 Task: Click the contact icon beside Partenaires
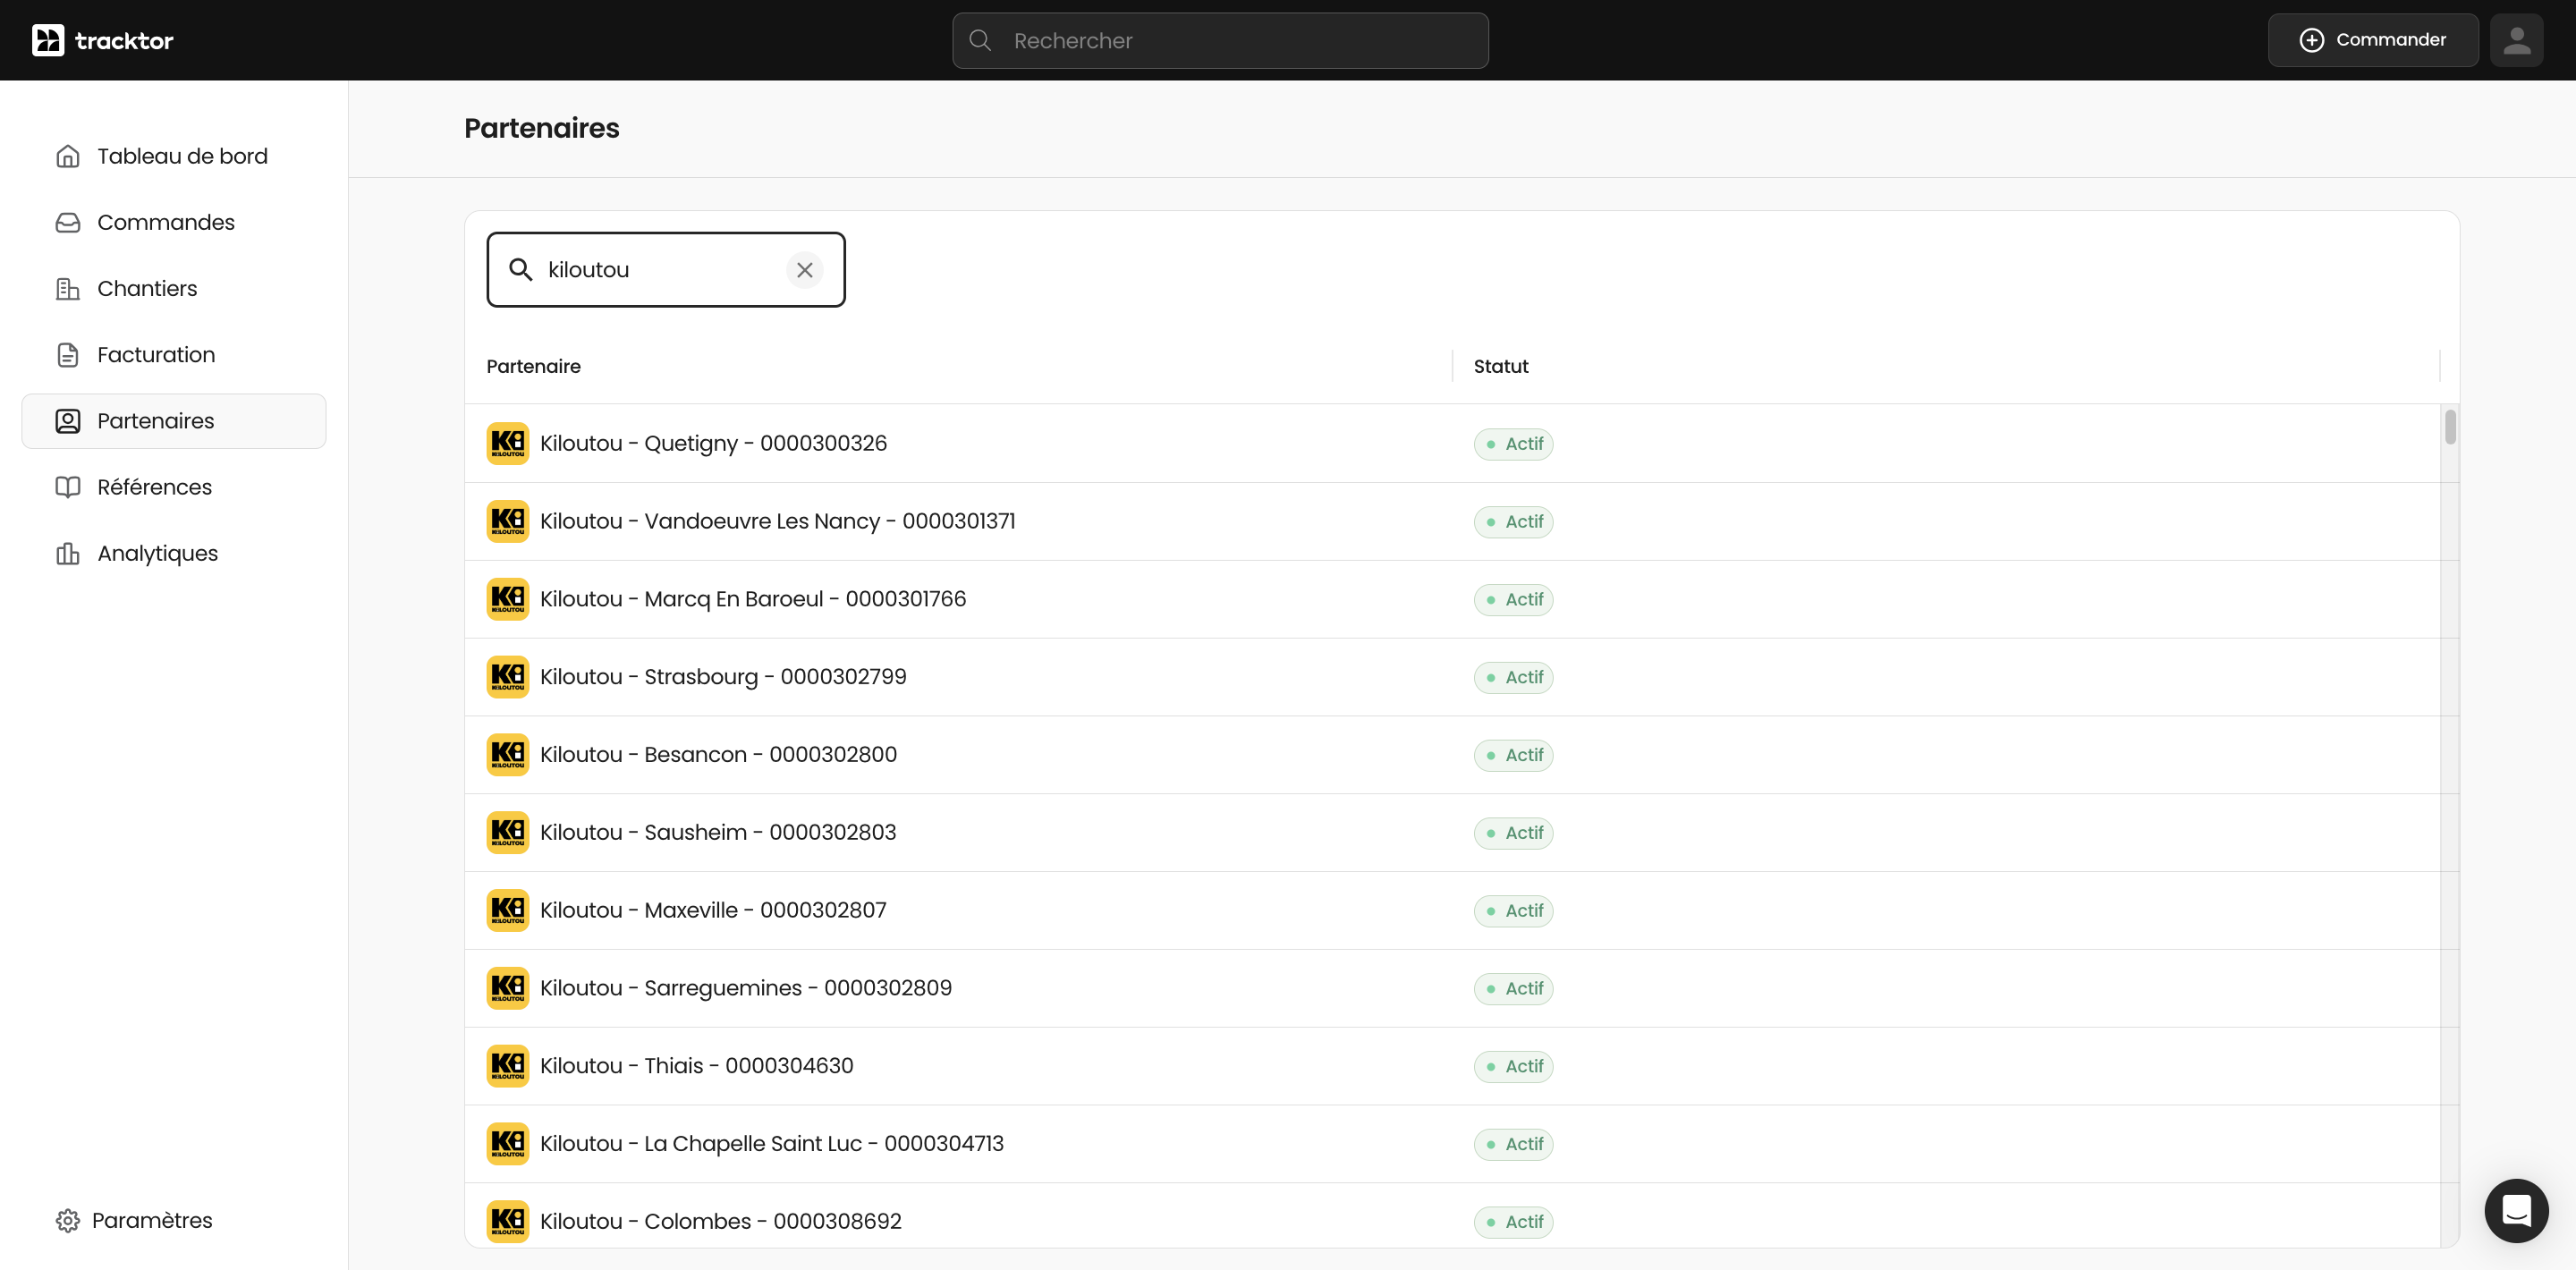pos(68,421)
